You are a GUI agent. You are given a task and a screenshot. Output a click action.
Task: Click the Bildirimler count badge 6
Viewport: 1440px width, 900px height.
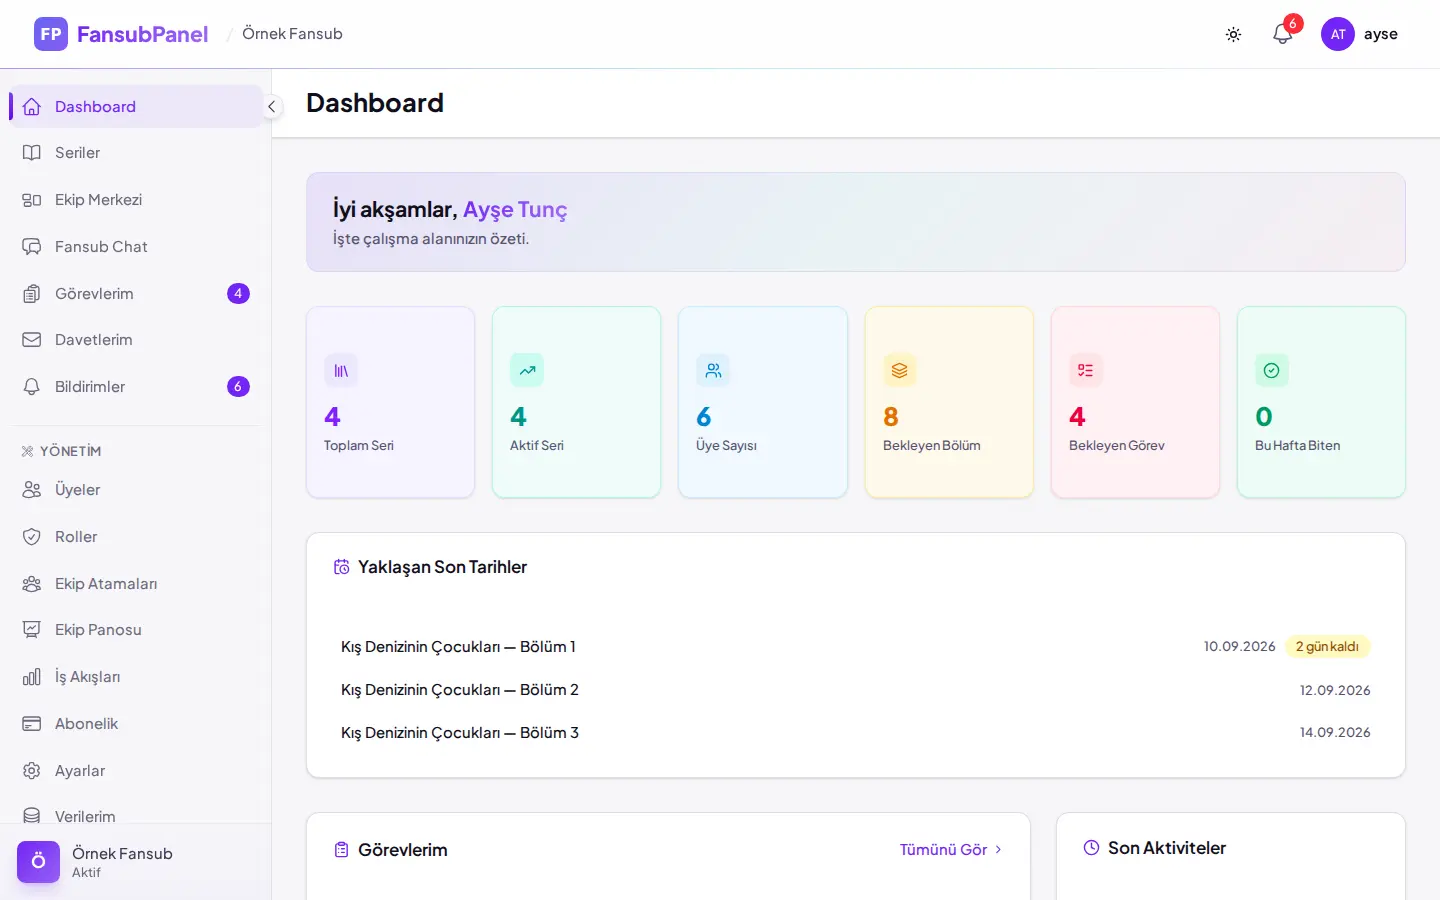coord(238,387)
